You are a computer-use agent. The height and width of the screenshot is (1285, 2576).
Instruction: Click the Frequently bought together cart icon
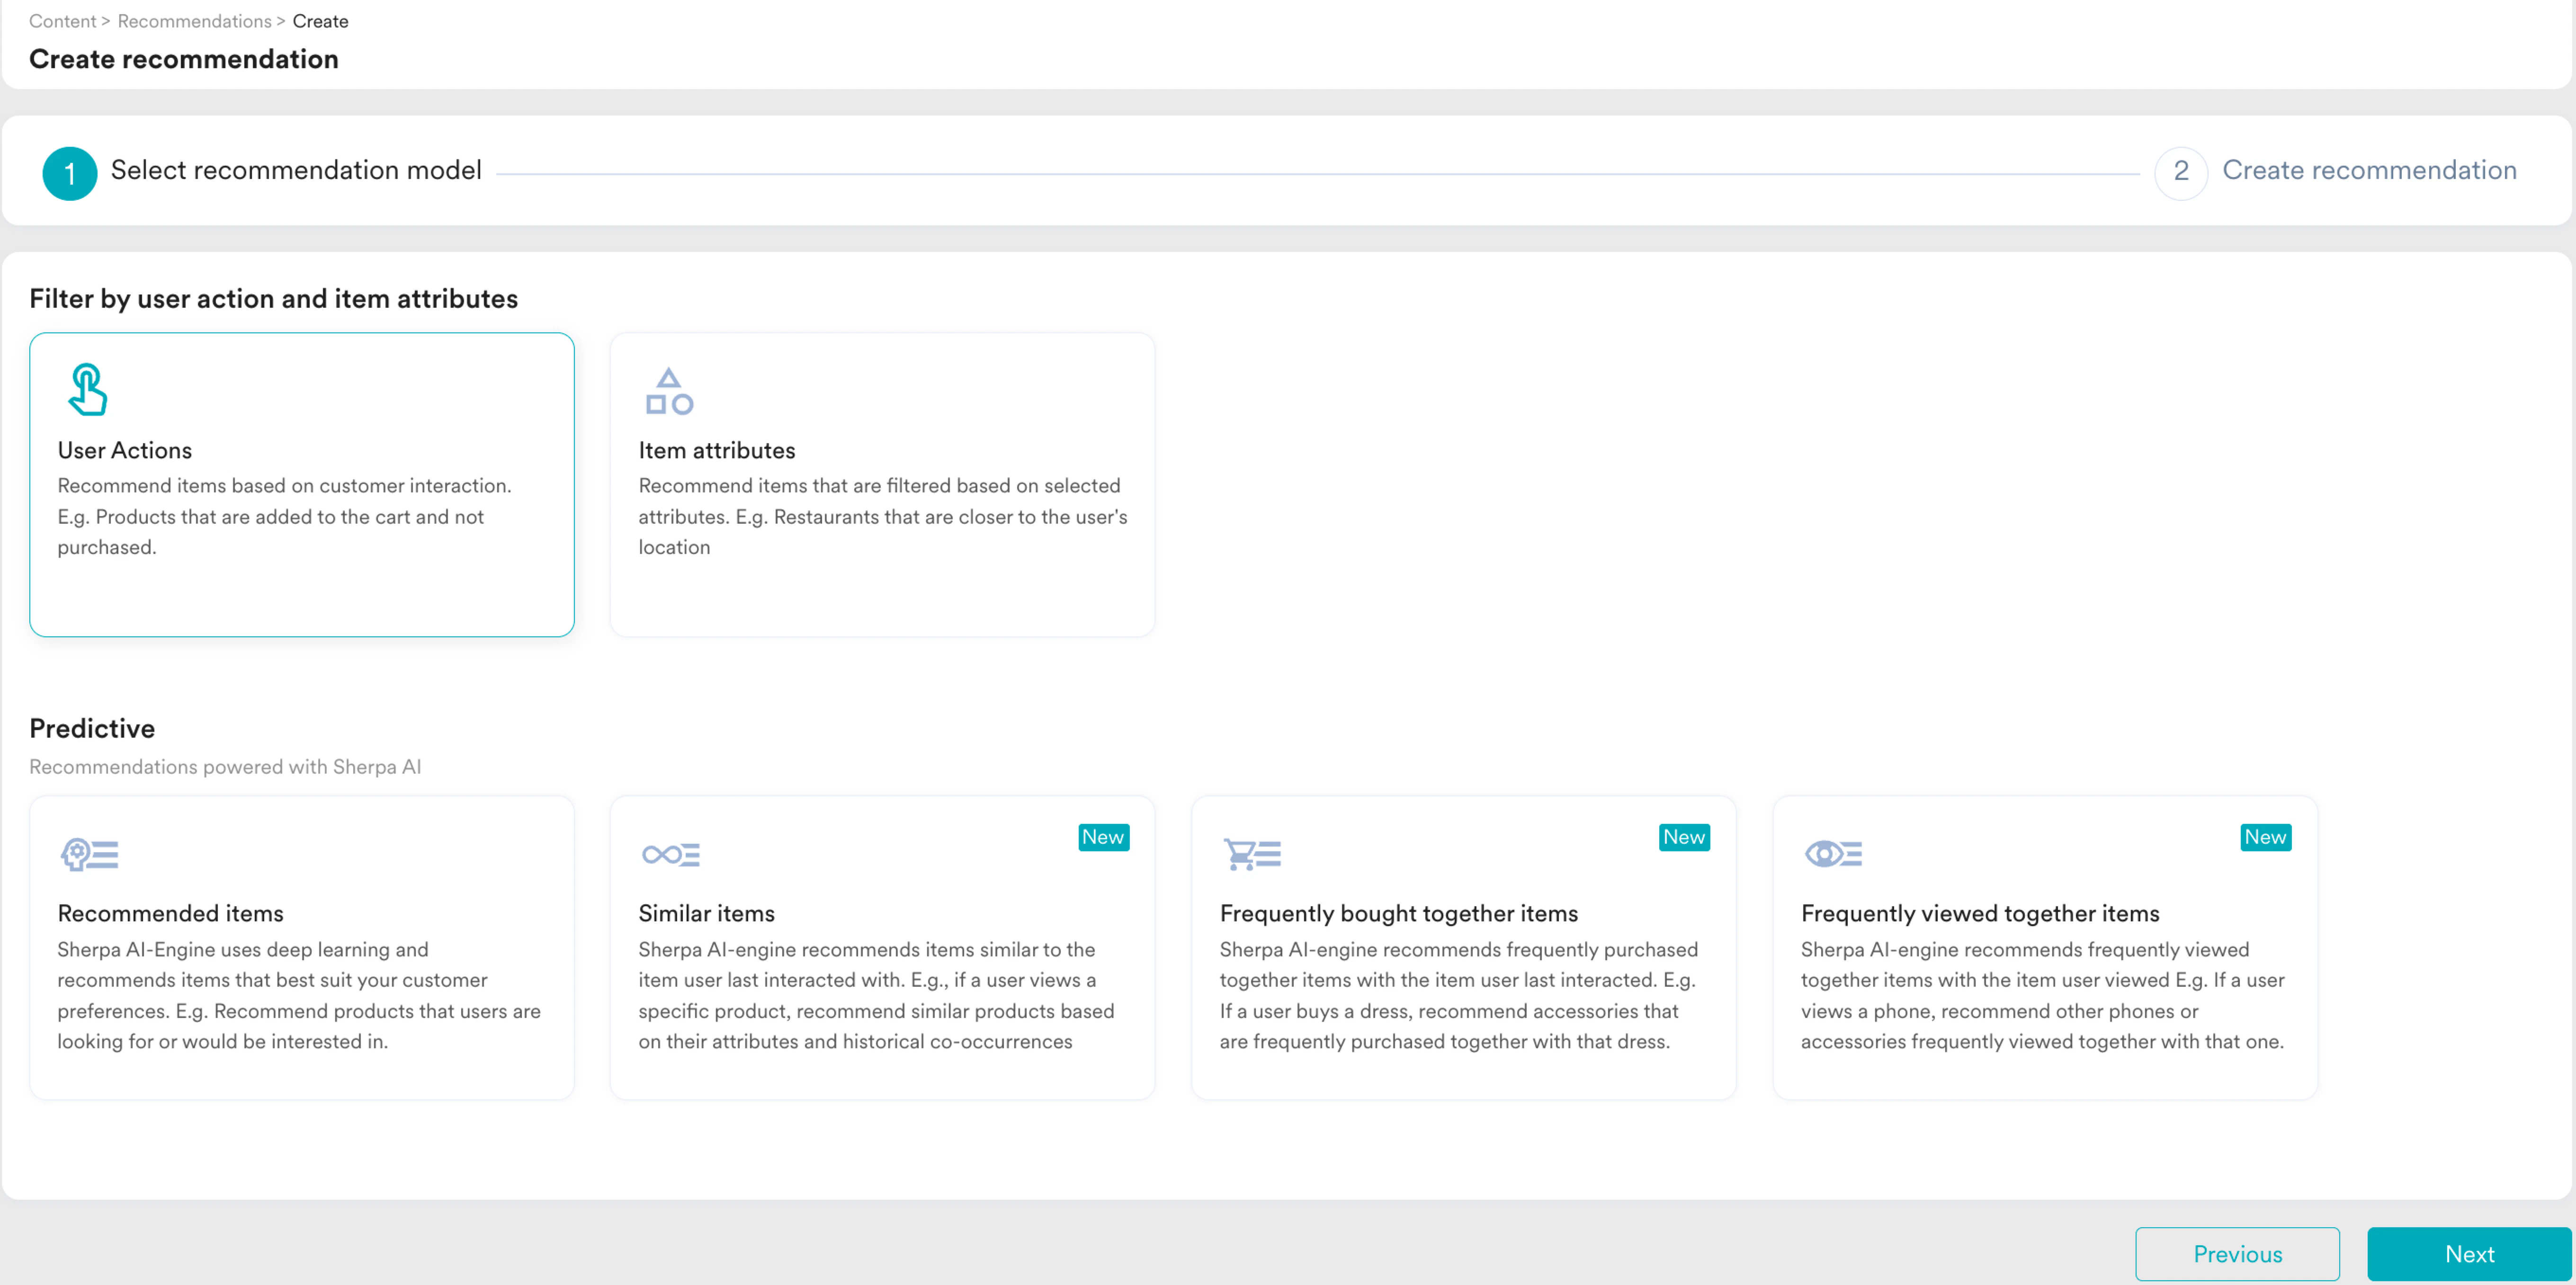(x=1251, y=854)
